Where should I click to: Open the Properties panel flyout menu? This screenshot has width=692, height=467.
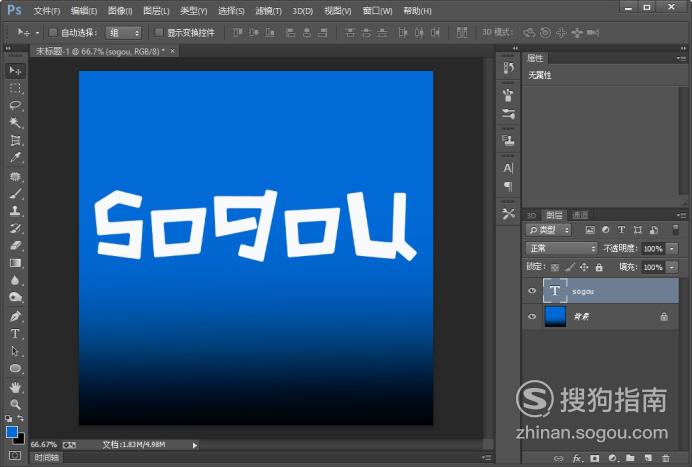coord(681,58)
